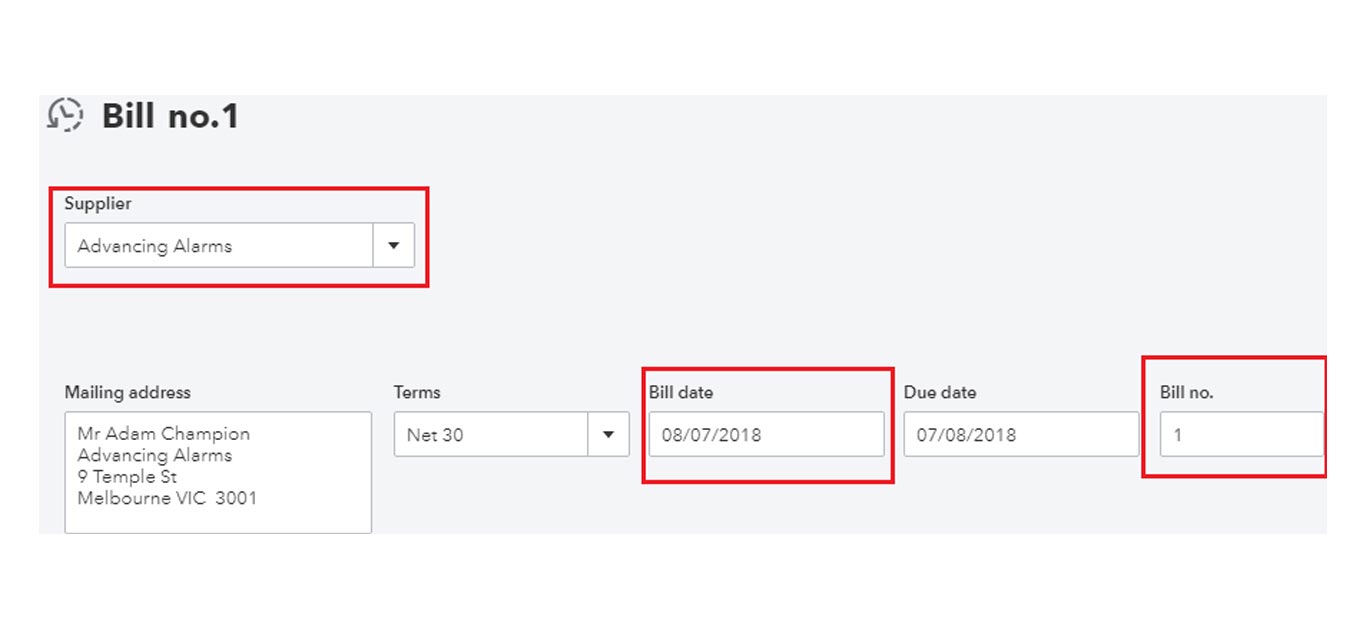
Task: Place cursor on 9 Temple St line
Action: 127,476
